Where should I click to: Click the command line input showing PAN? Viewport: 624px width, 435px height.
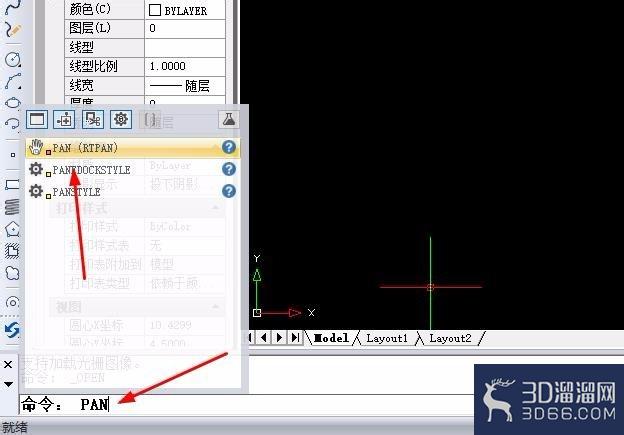(x=247, y=404)
